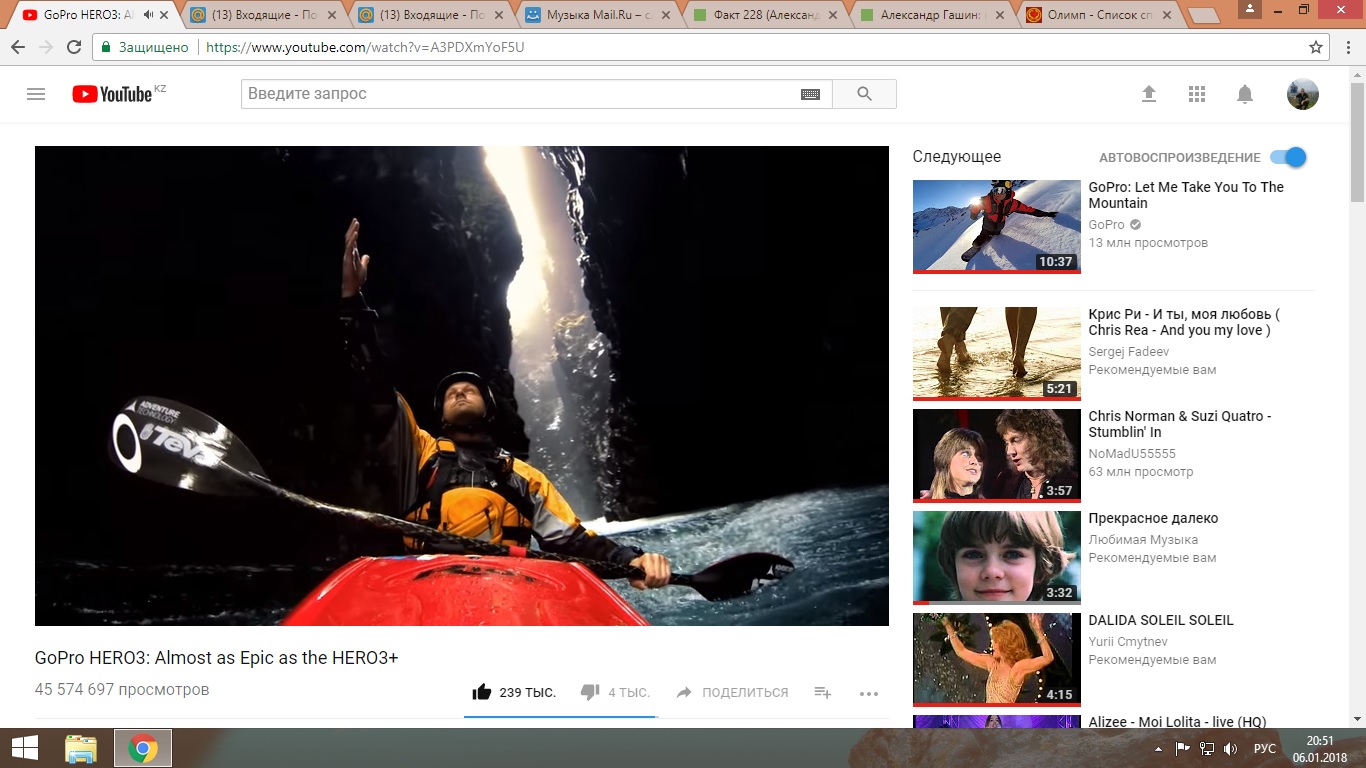
Task: Open the Прекрасное далеко title link
Action: click(1153, 518)
